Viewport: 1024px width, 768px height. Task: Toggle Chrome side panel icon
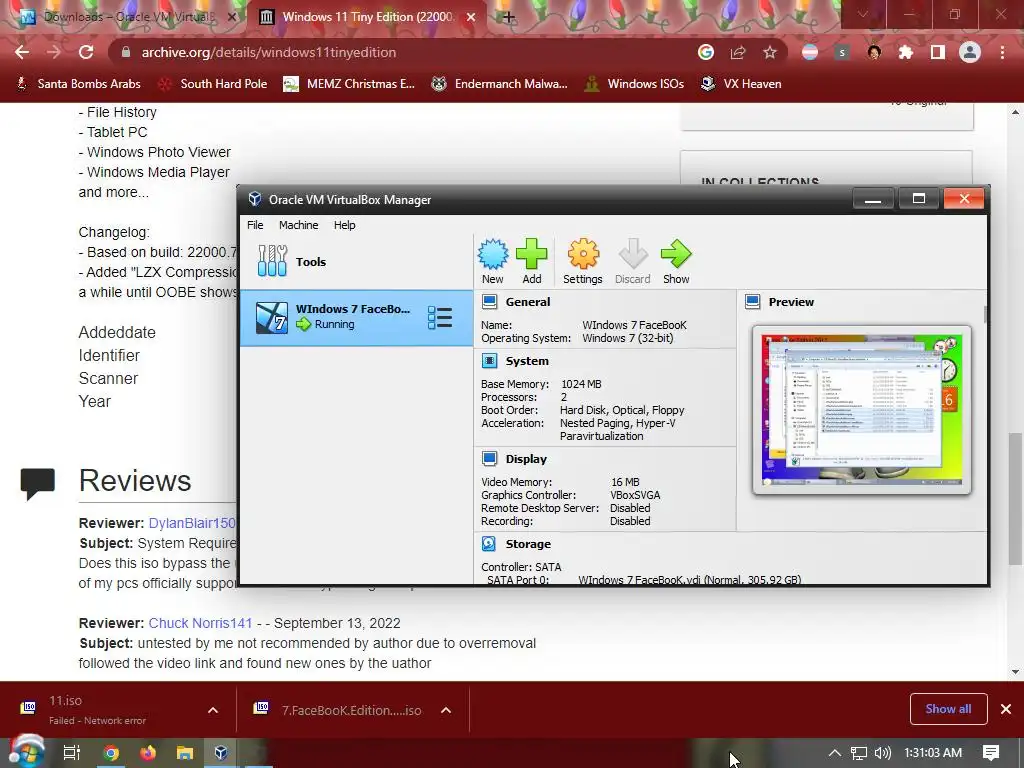[938, 52]
